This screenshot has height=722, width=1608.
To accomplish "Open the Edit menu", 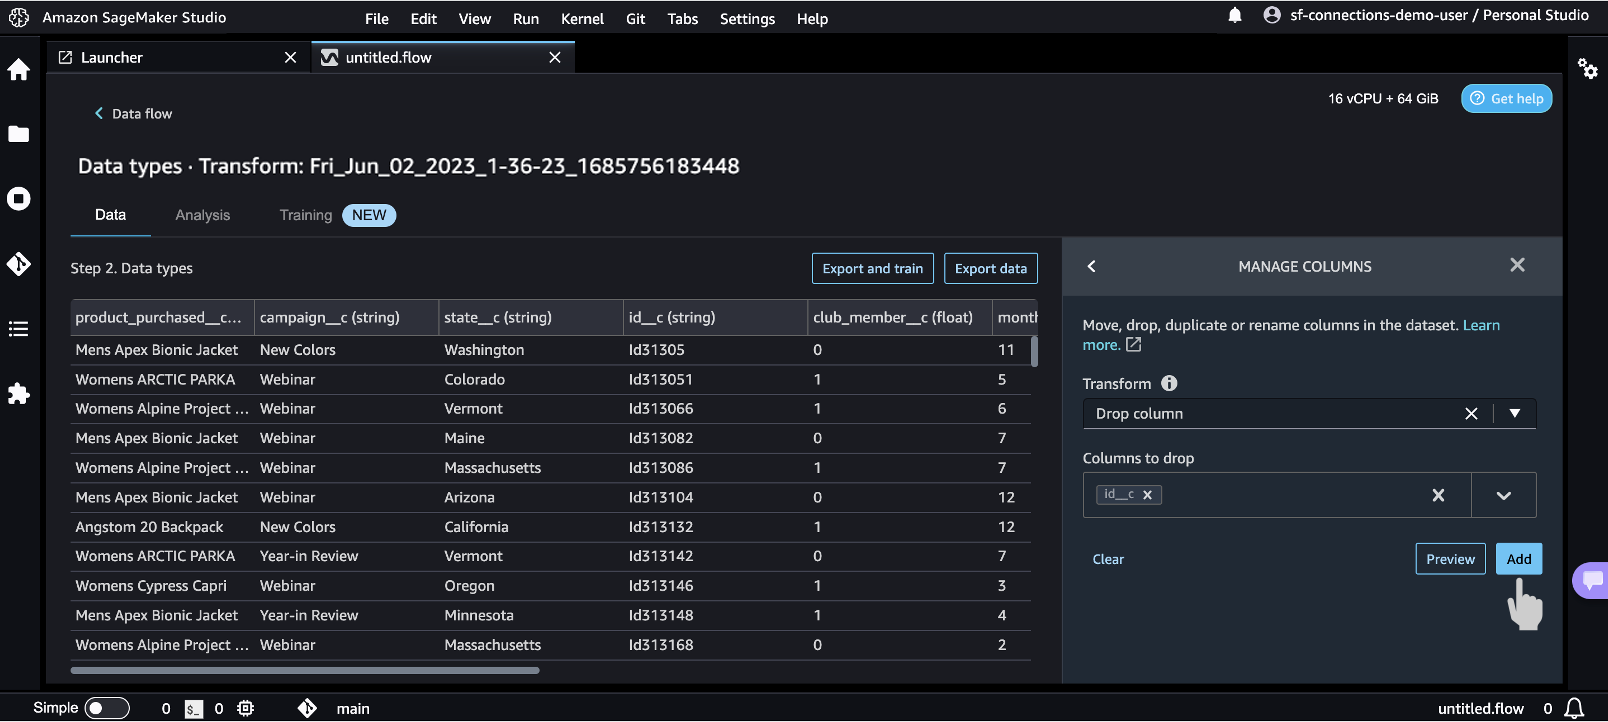I will coord(424,19).
